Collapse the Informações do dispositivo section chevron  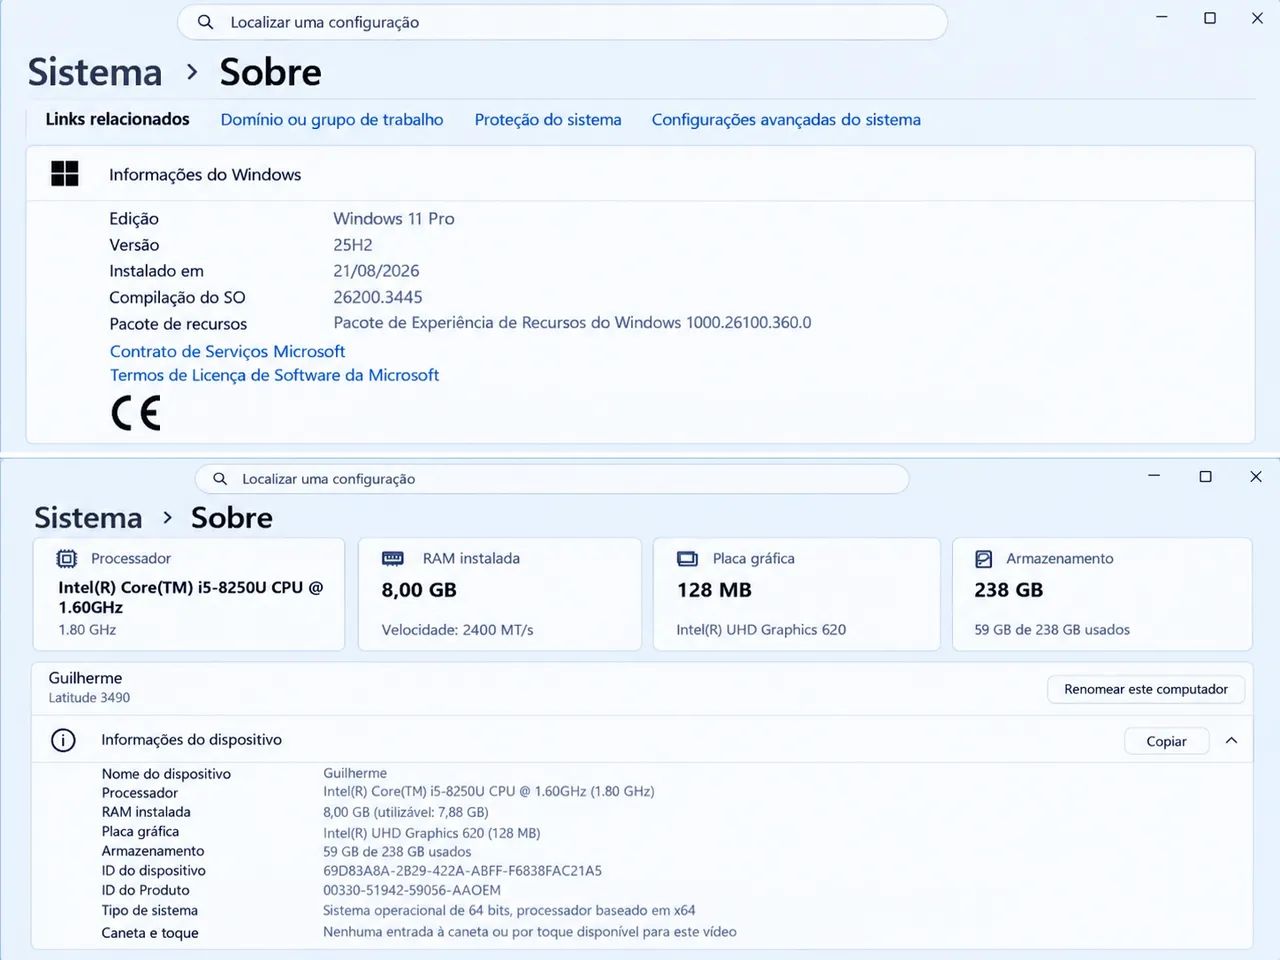coord(1231,741)
